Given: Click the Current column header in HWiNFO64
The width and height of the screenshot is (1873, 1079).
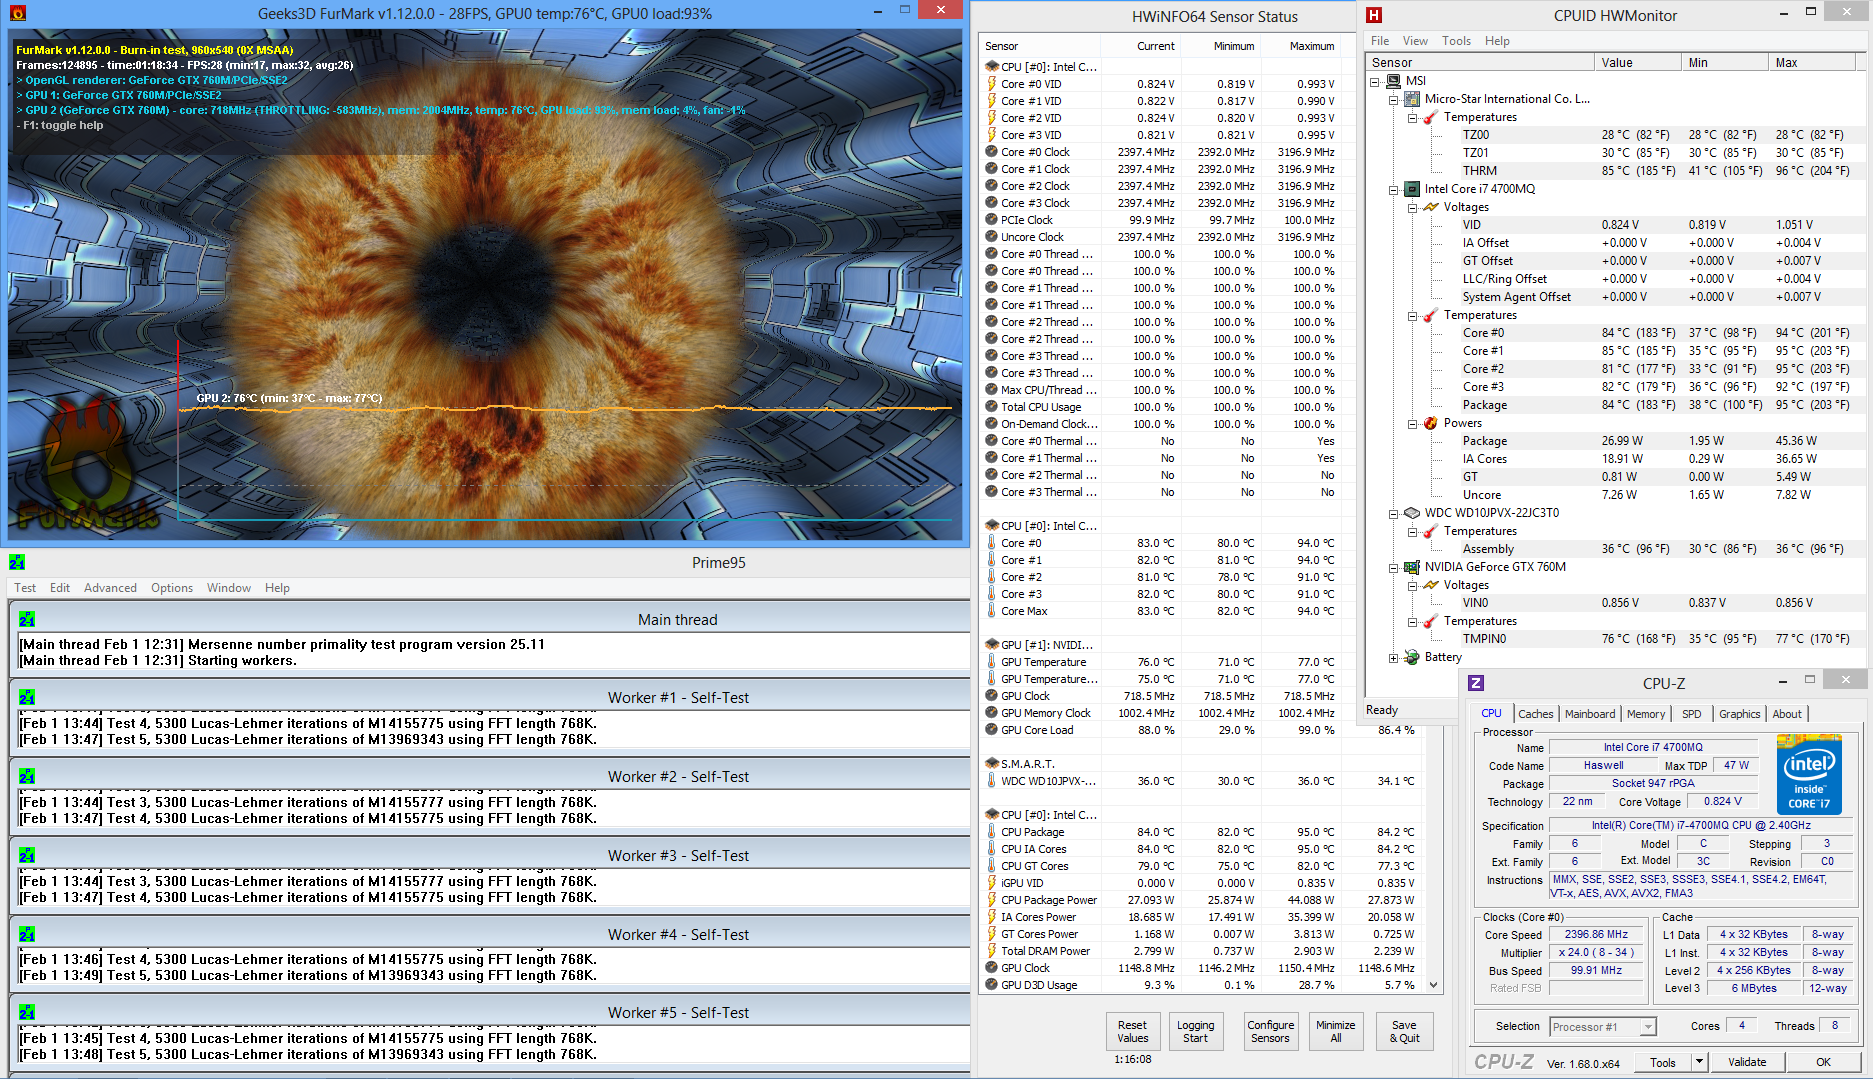Looking at the screenshot, I should 1140,46.
